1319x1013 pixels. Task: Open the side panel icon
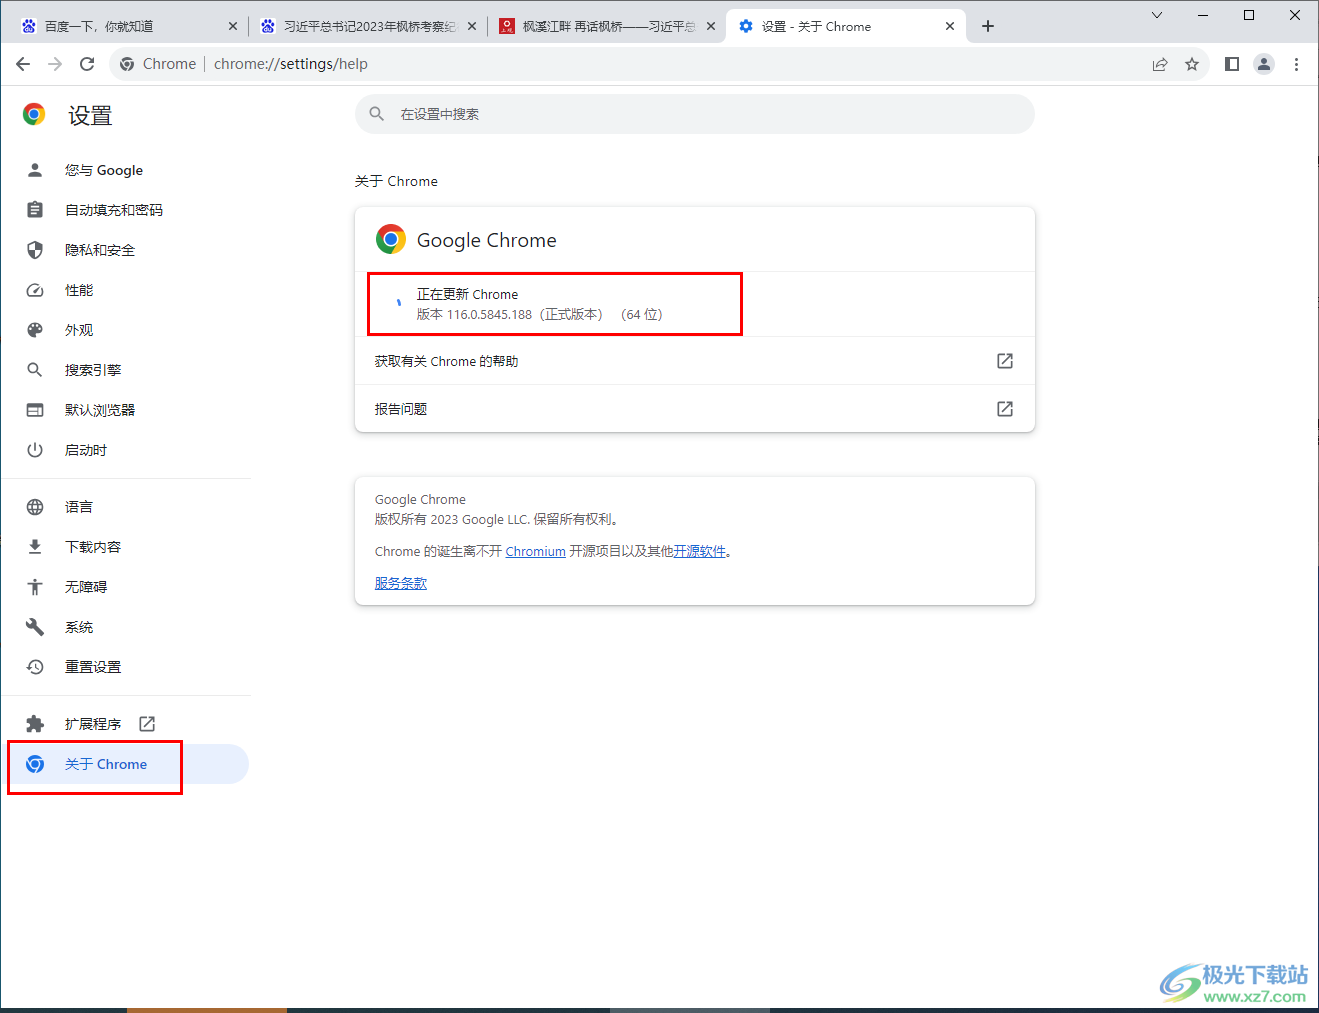point(1232,64)
